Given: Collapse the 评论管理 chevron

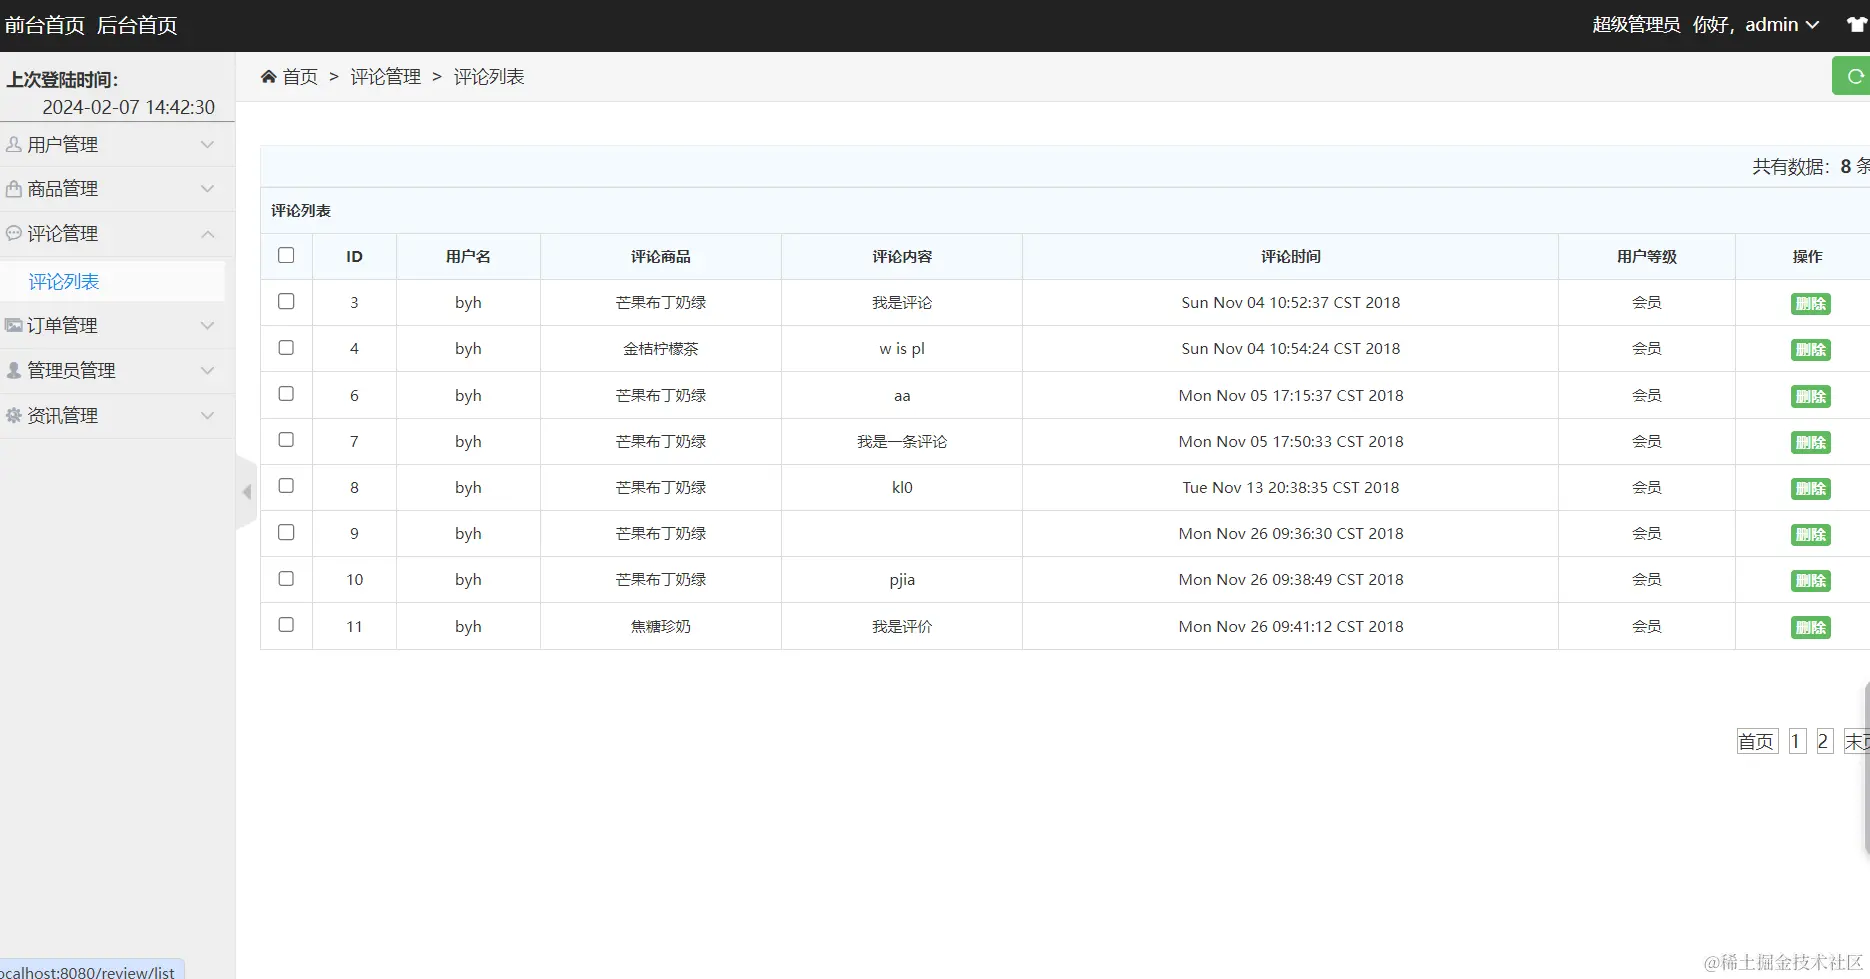Looking at the screenshot, I should pyautogui.click(x=207, y=234).
